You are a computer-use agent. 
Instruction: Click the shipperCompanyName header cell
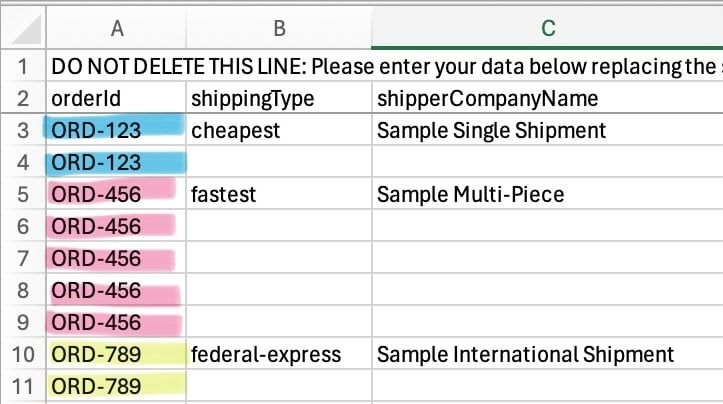546,98
